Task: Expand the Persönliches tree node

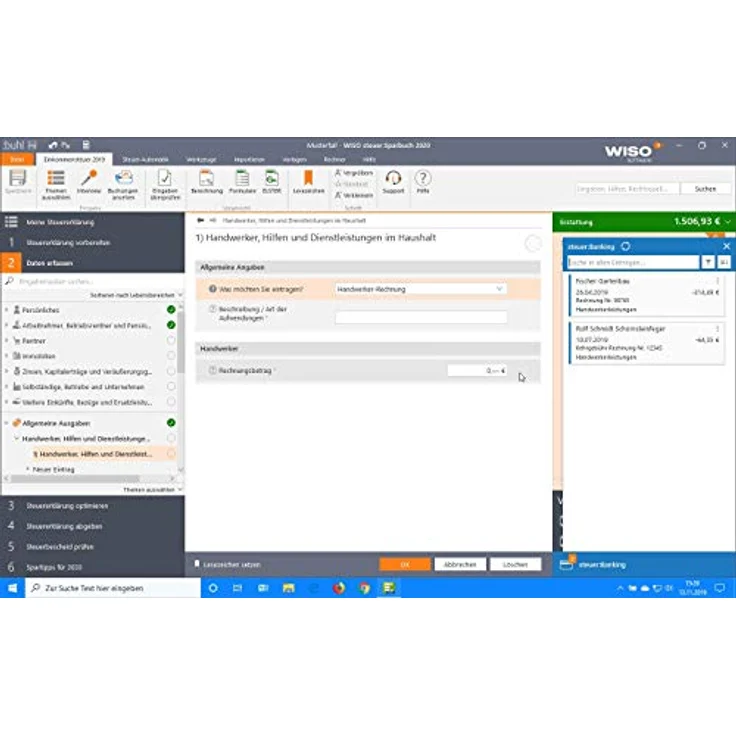Action: tap(6, 310)
